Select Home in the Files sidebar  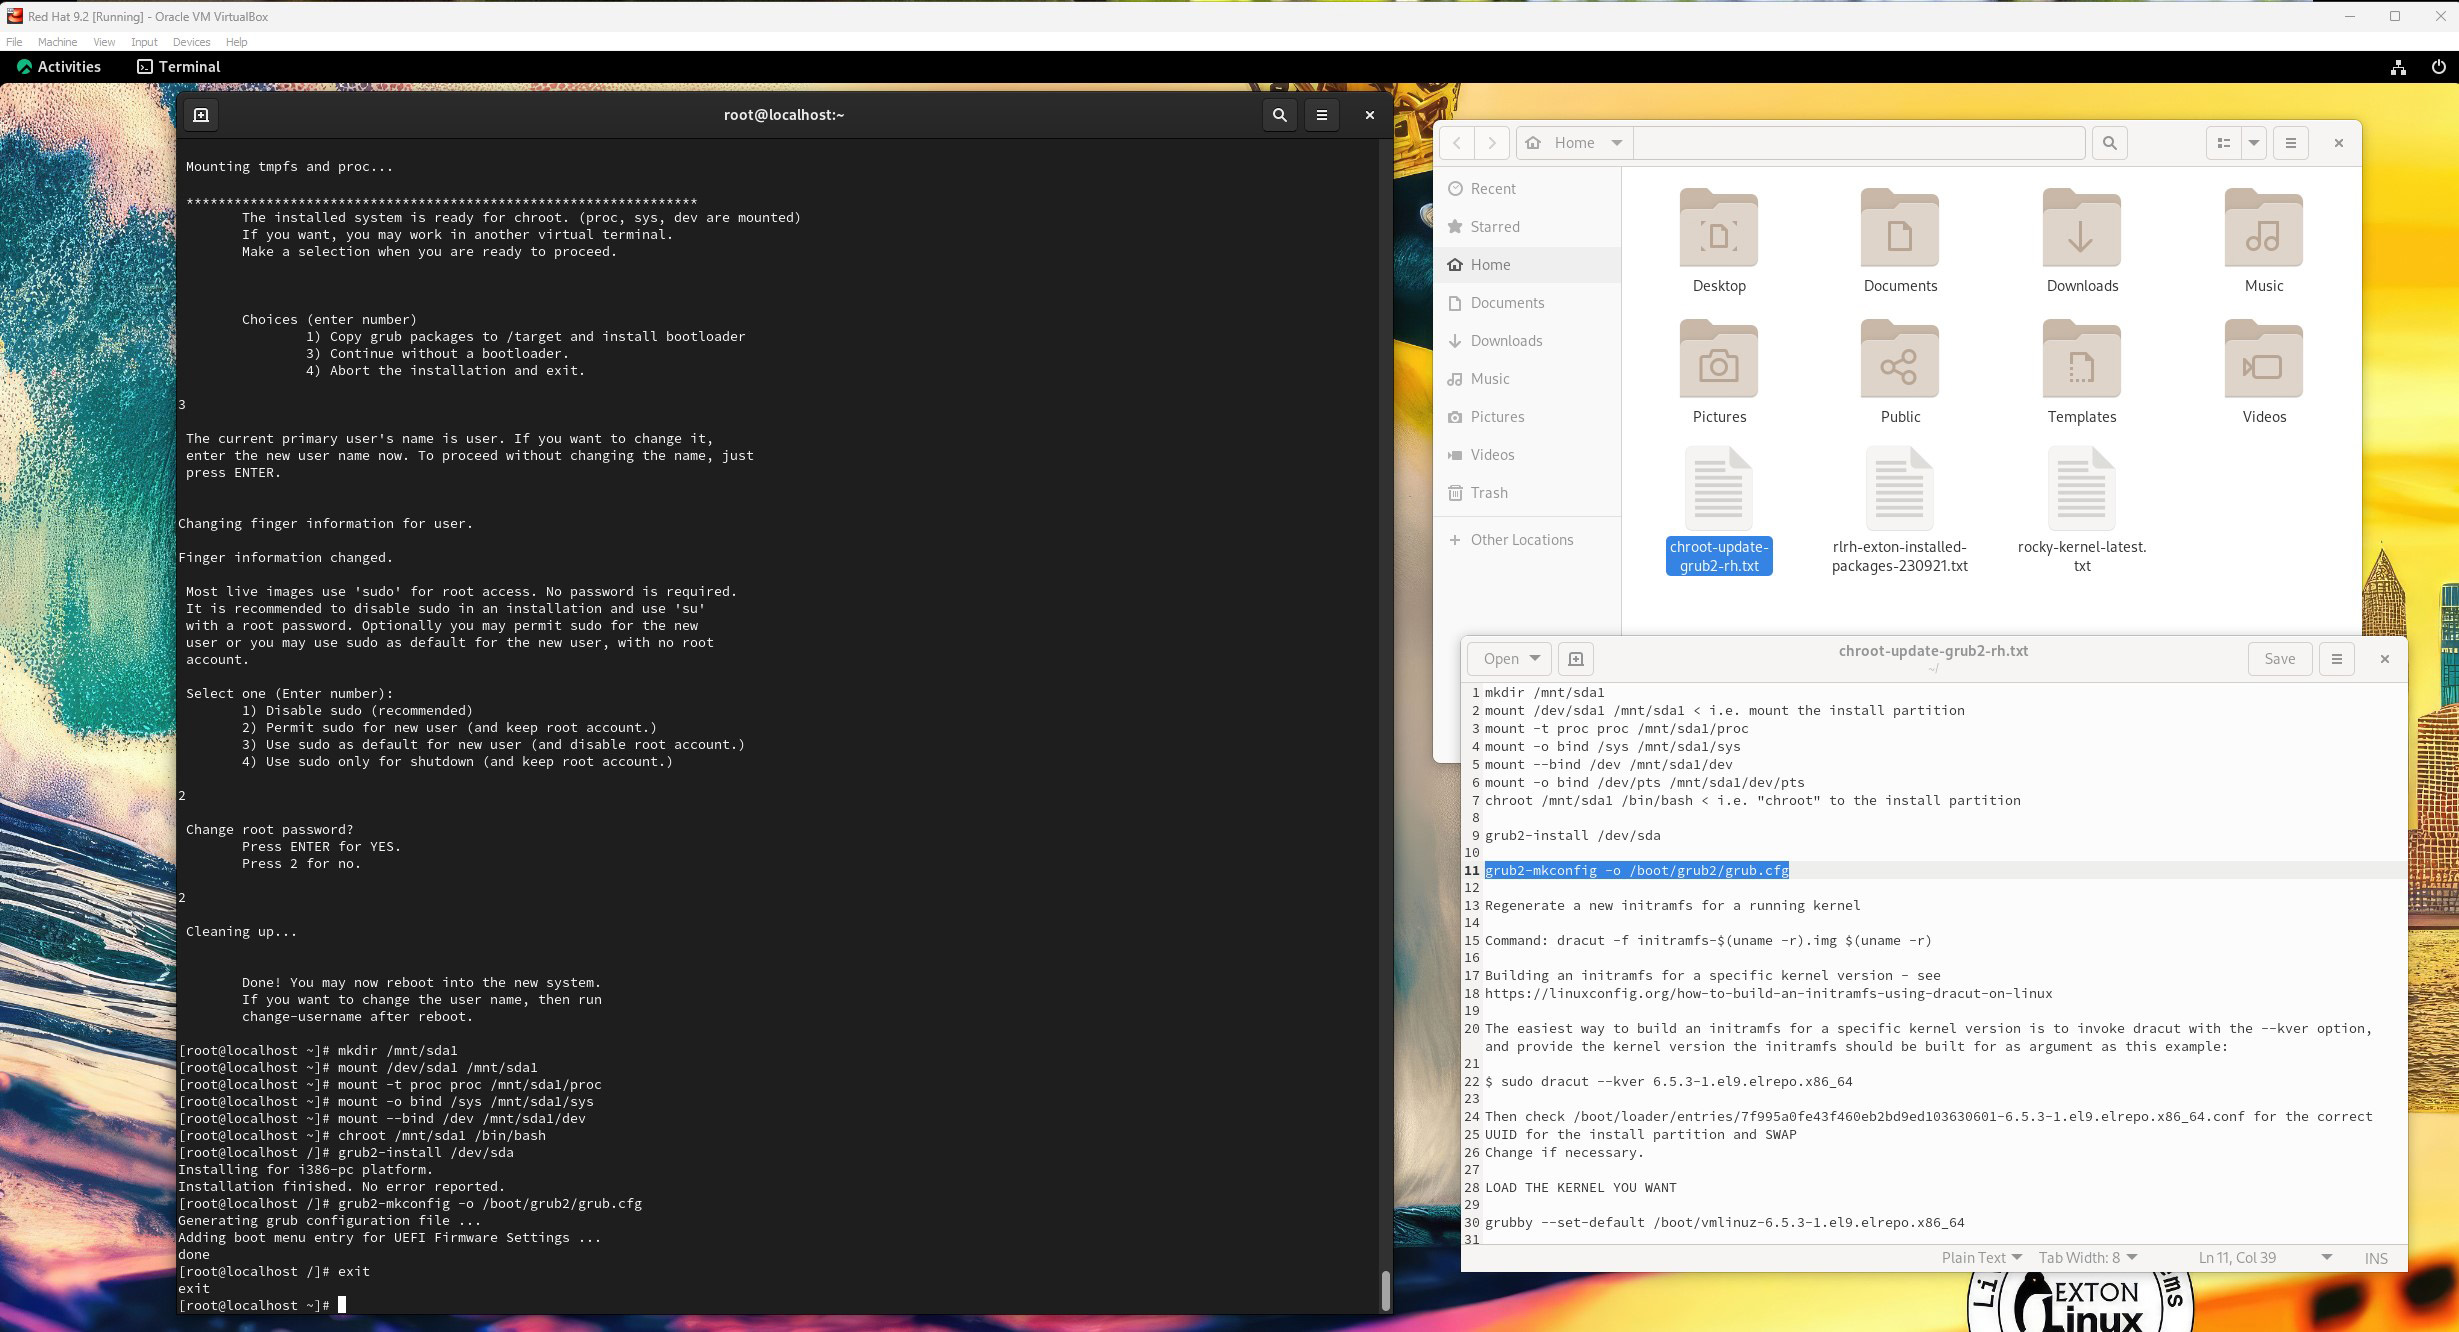pyautogui.click(x=1527, y=265)
